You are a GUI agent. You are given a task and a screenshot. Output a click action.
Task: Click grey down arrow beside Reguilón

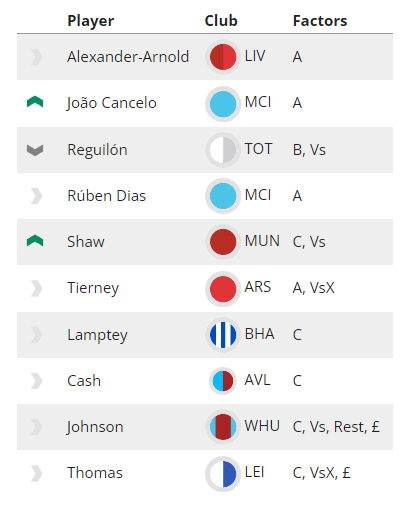pyautogui.click(x=35, y=150)
